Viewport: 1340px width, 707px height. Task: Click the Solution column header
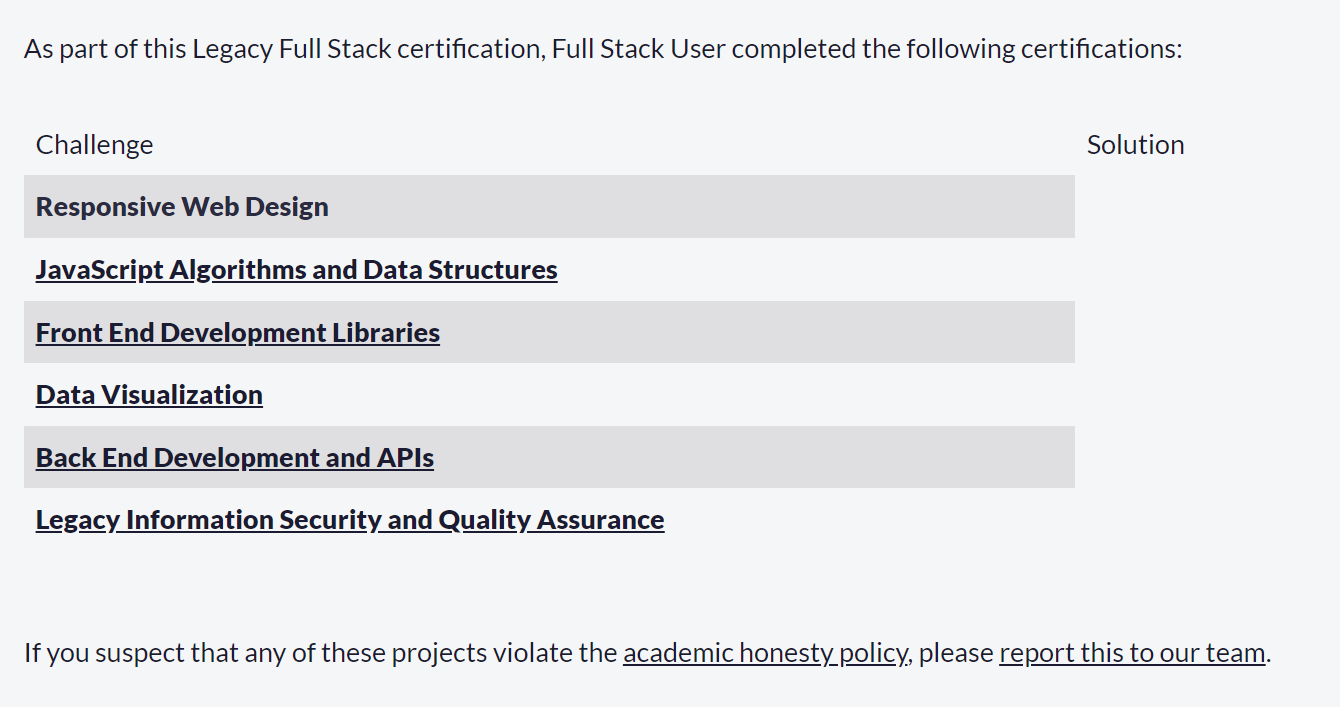pos(1136,144)
